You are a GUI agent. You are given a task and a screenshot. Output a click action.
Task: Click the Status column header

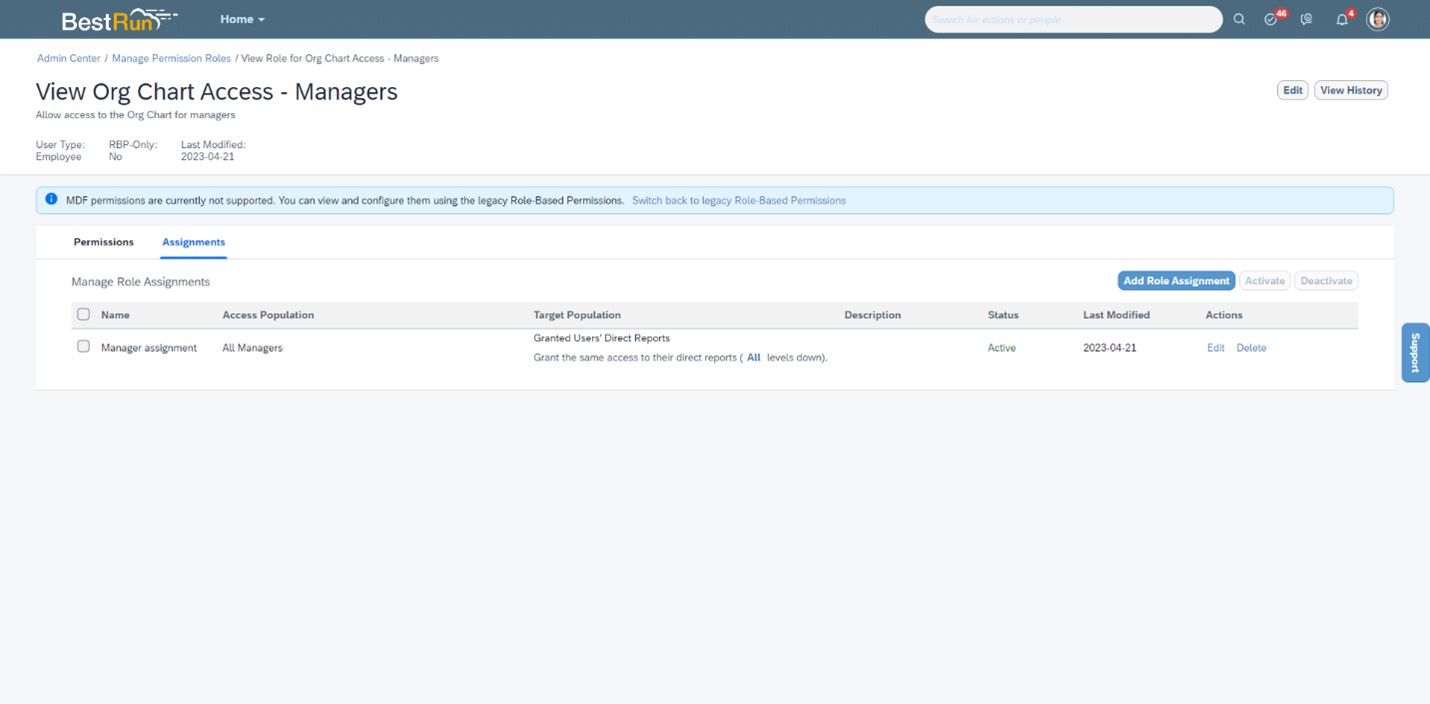click(x=1003, y=315)
